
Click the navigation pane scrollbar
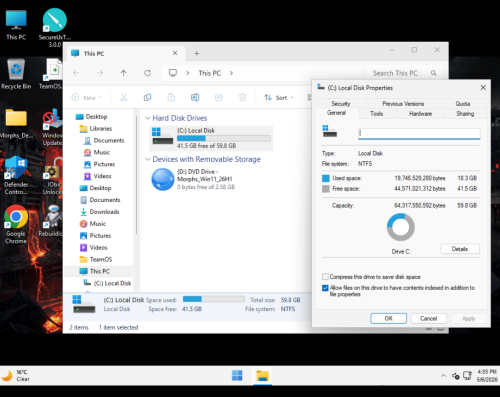point(136,175)
